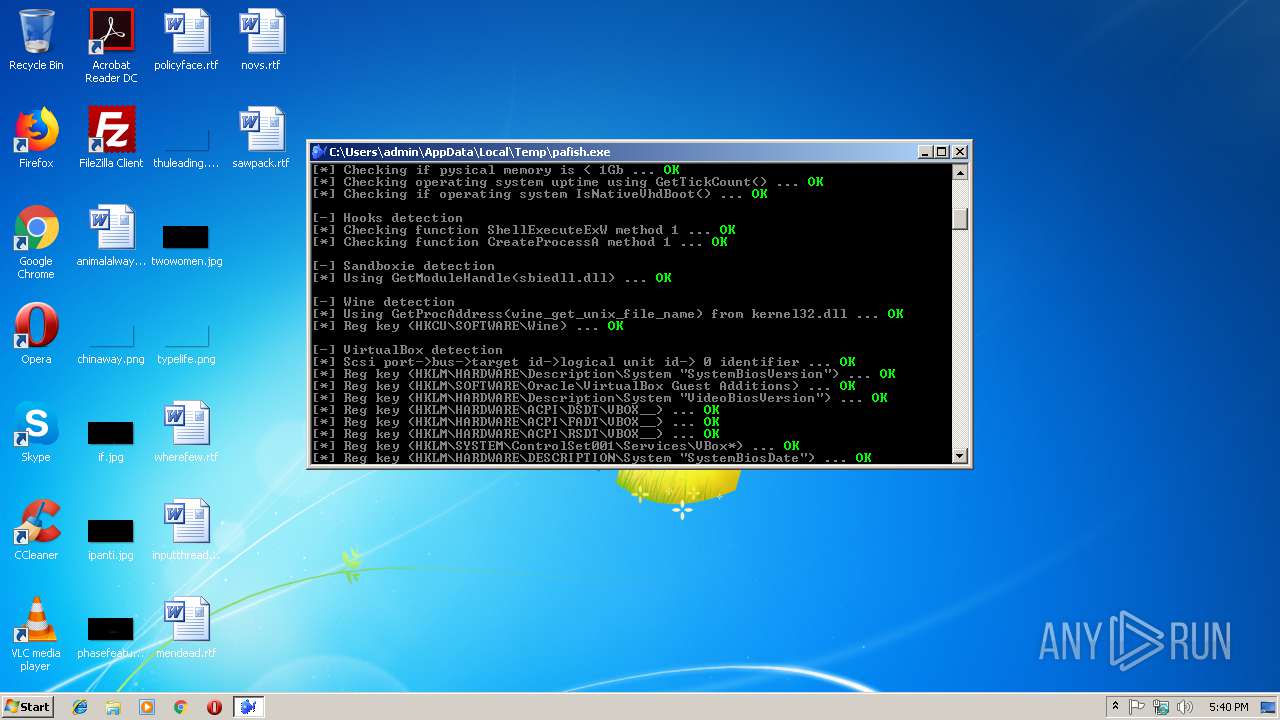This screenshot has height=720, width=1280.
Task: Click the IsNativeVhdBoot check line
Action: click(540, 194)
